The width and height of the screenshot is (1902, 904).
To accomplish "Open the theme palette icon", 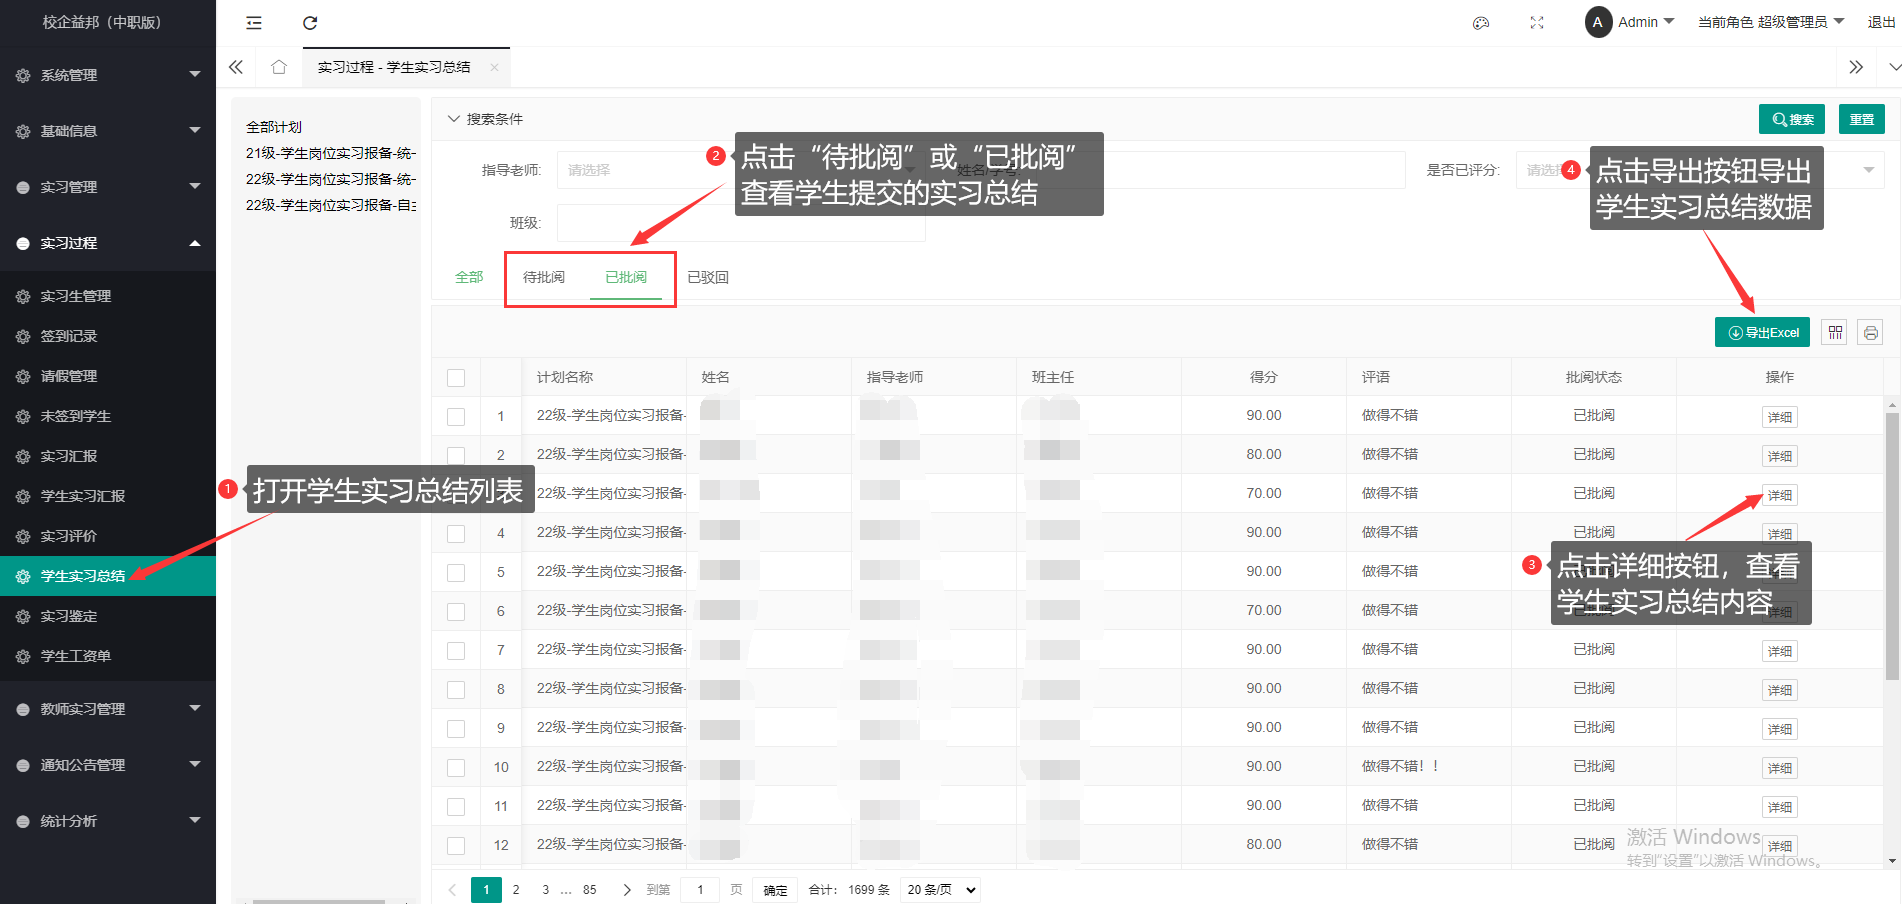I will [1481, 23].
